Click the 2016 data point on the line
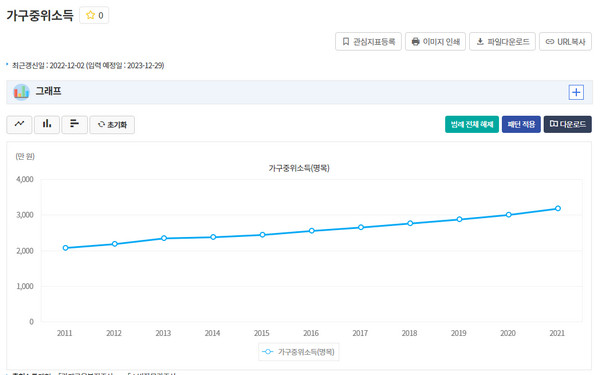Image resolution: width=600 pixels, height=375 pixels. 312,231
